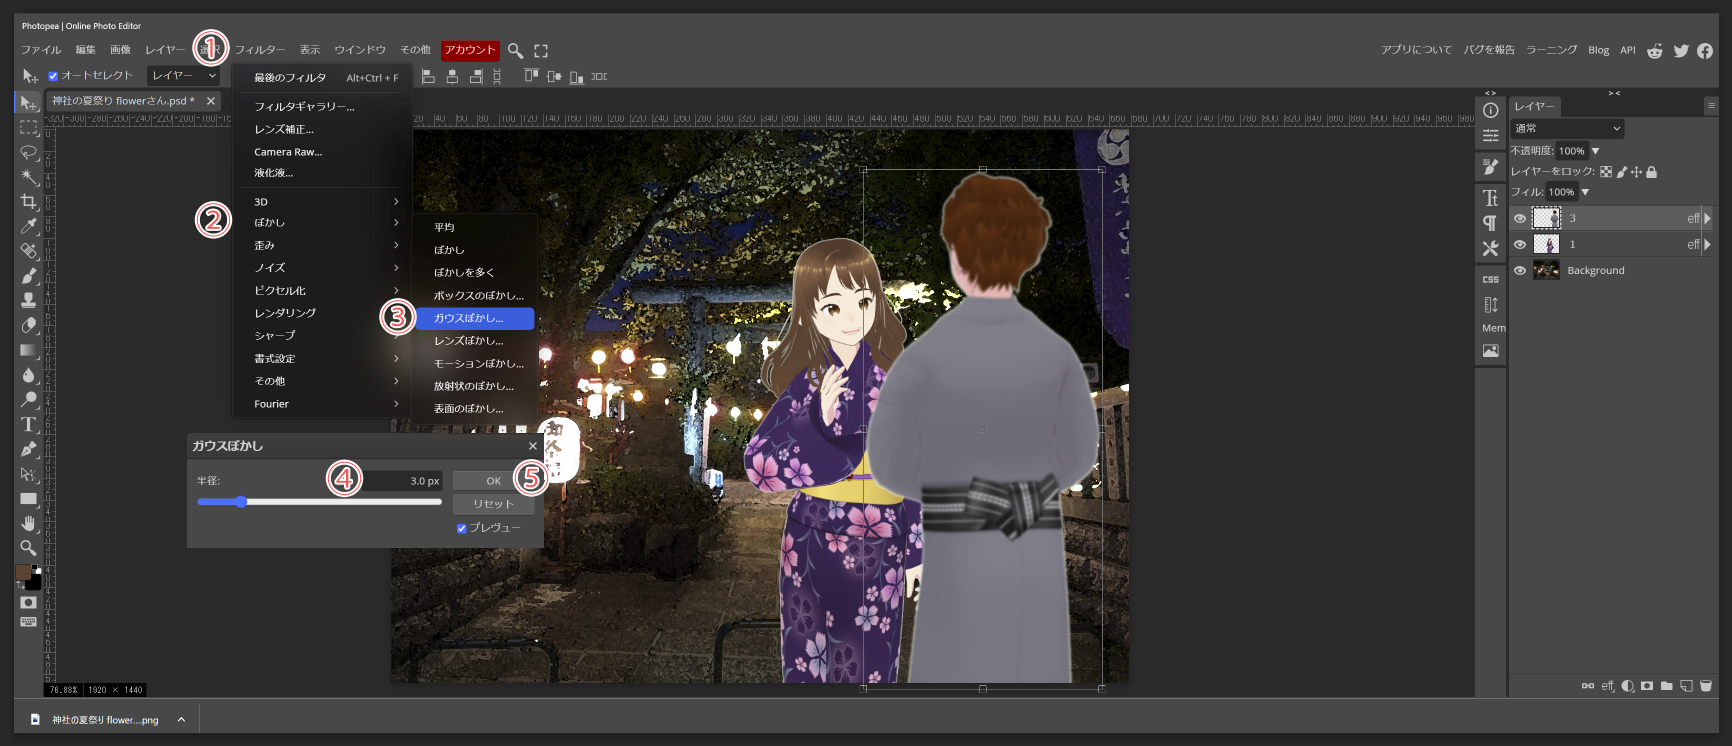The width and height of the screenshot is (1732, 746).
Task: Expand effects arrow on layer 3
Action: click(x=1707, y=218)
